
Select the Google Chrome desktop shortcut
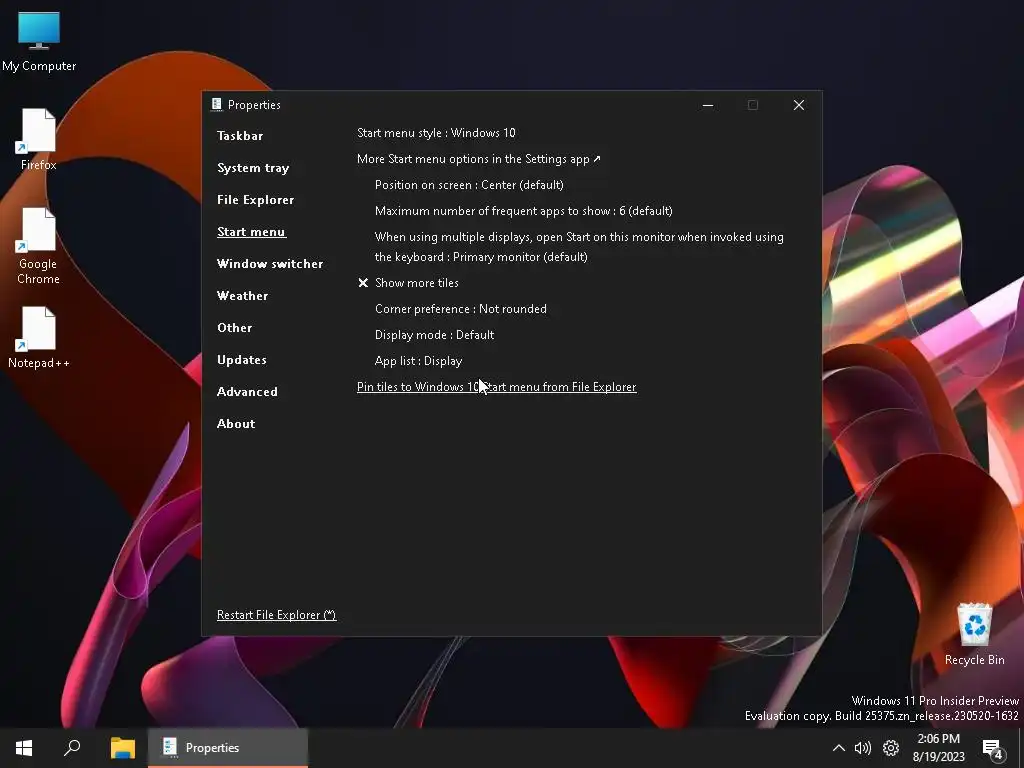coord(39,246)
